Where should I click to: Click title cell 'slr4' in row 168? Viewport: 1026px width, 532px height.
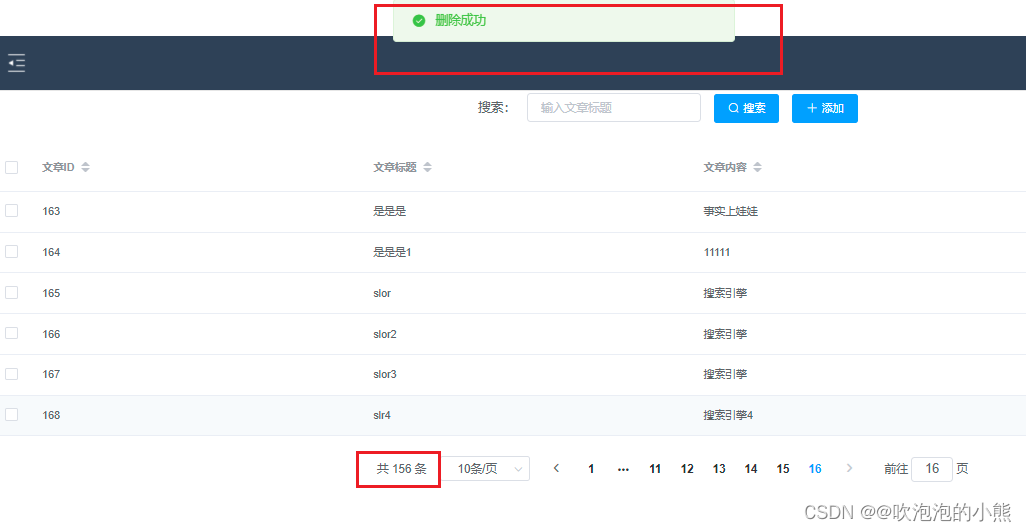[x=382, y=415]
